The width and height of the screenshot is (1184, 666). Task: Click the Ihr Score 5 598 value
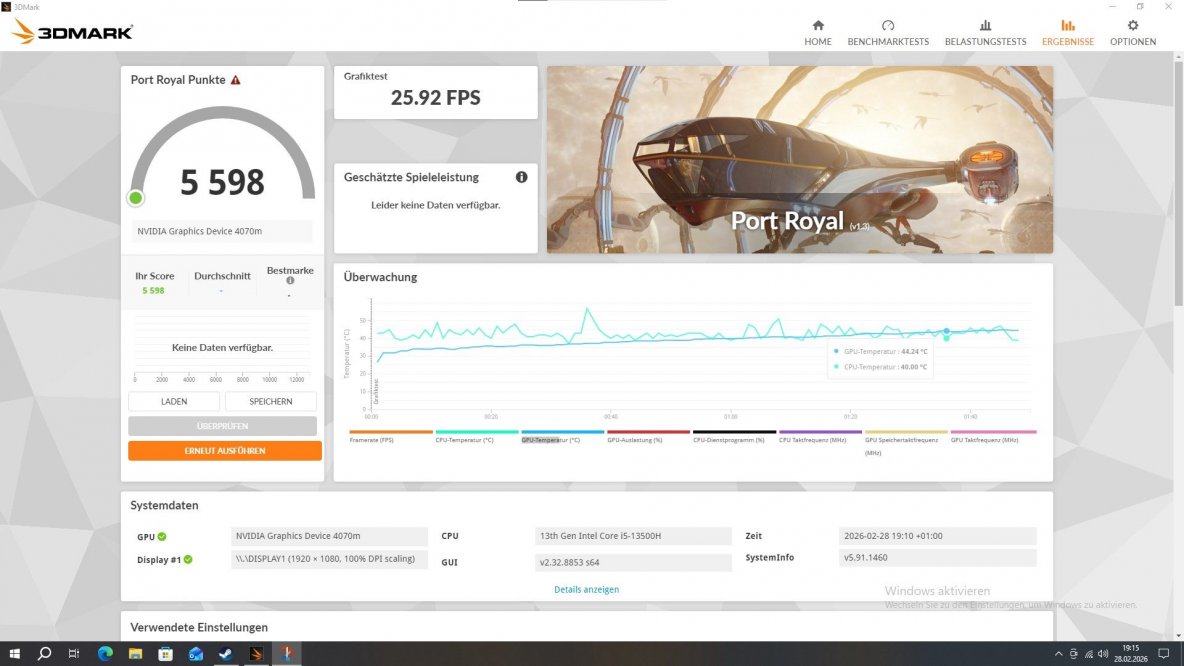[153, 291]
